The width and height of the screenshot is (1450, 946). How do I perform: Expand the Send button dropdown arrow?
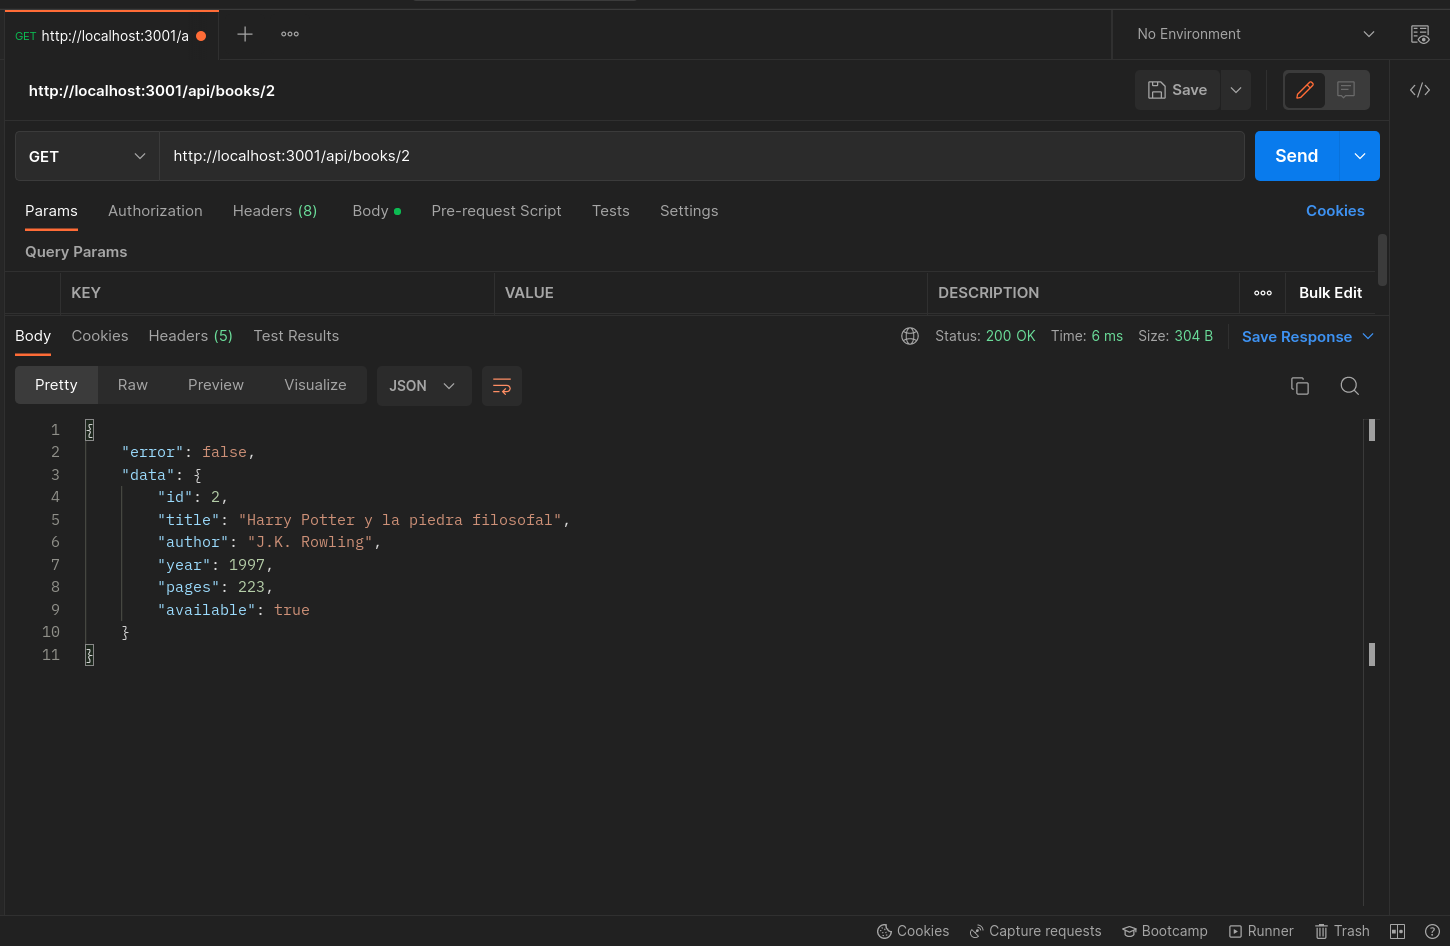(1360, 156)
